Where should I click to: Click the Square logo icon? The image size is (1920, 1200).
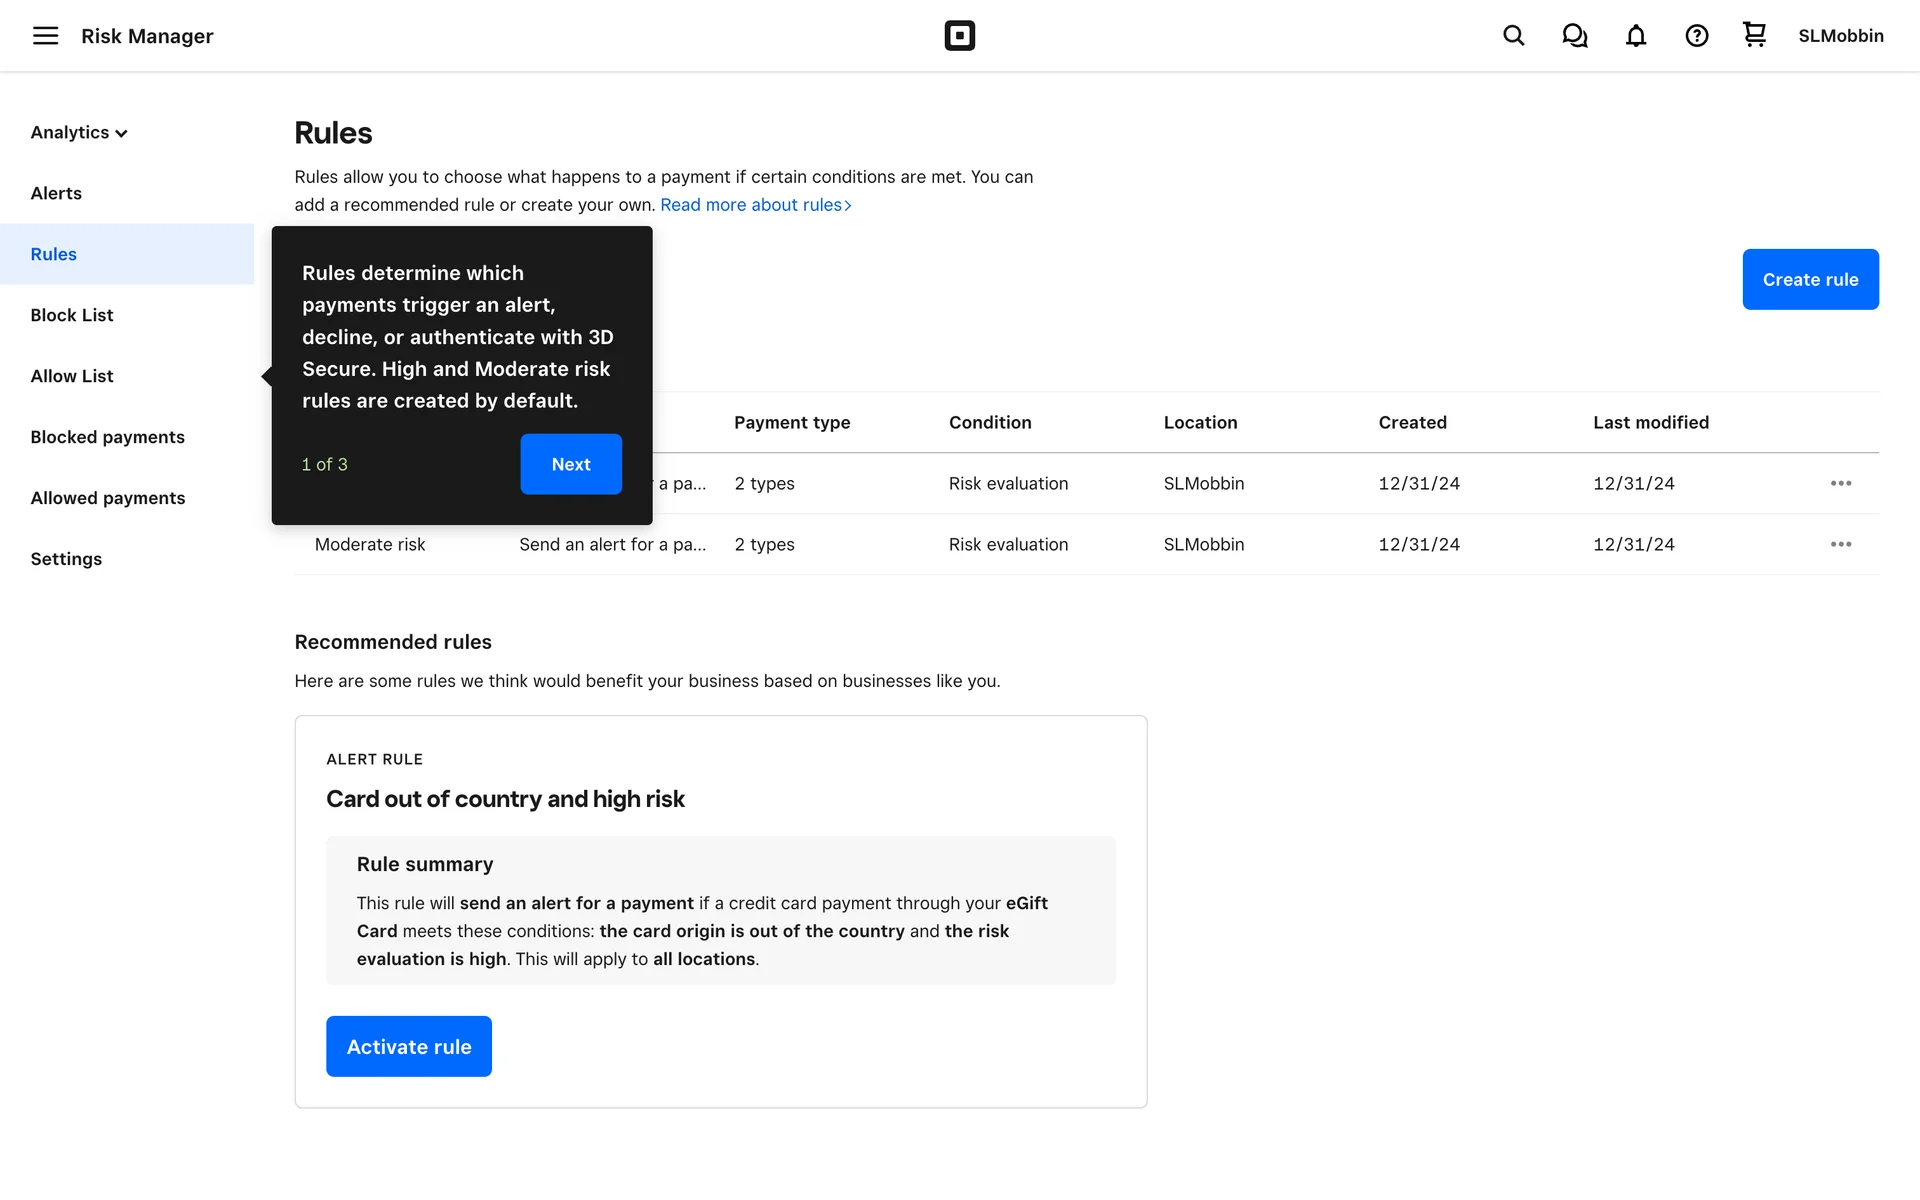click(x=959, y=36)
